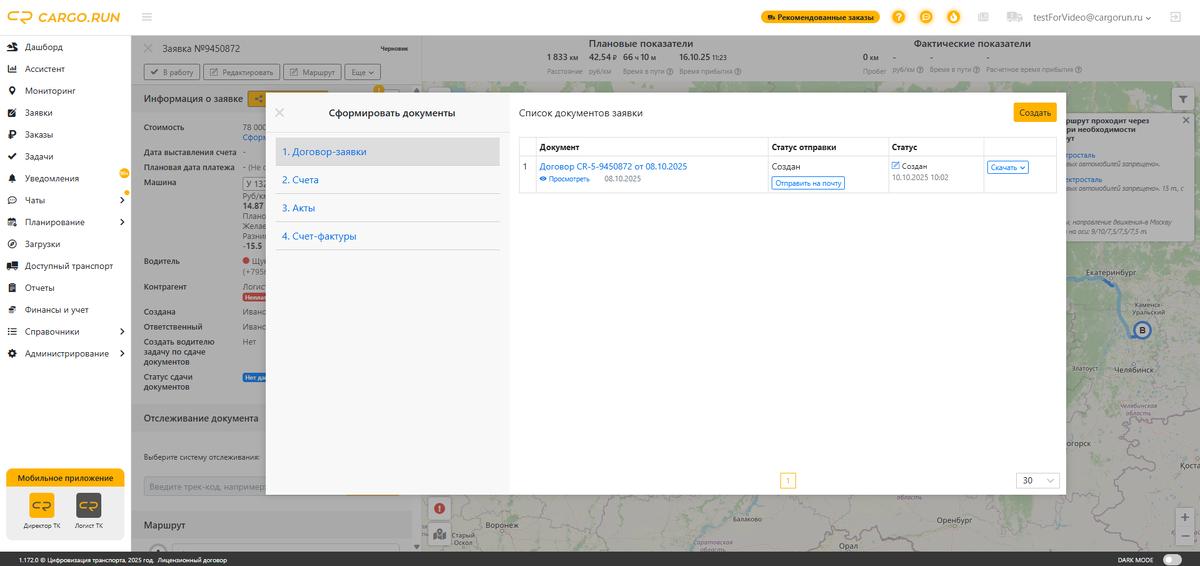1200x566 pixels.
Task: Click pagination page 1
Action: coord(788,481)
